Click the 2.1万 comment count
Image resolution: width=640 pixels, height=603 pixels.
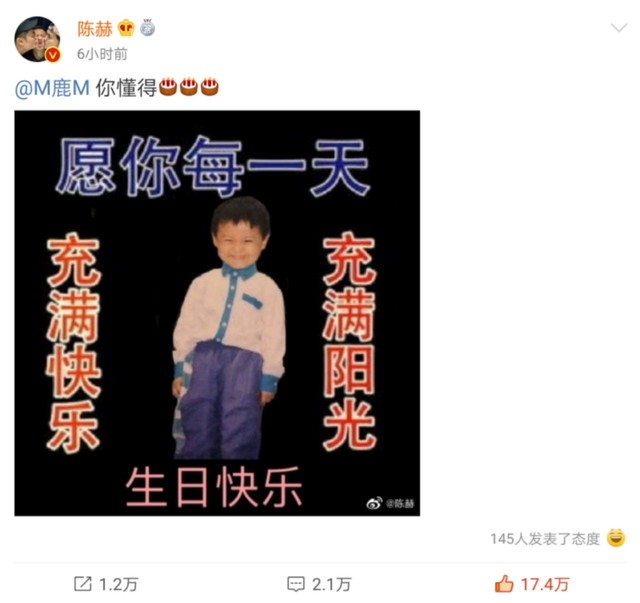[331, 584]
